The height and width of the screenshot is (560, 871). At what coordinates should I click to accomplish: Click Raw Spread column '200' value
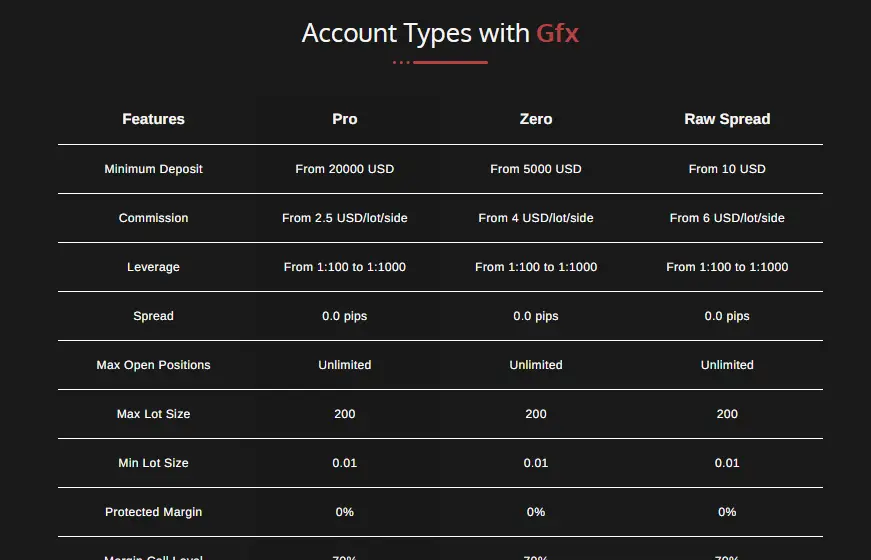pos(727,414)
